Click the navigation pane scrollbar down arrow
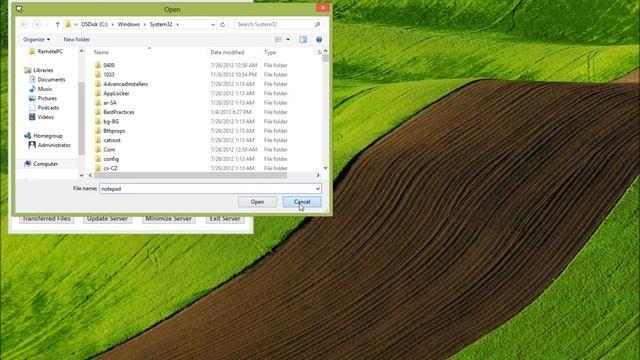The width and height of the screenshot is (640, 360). point(81,175)
